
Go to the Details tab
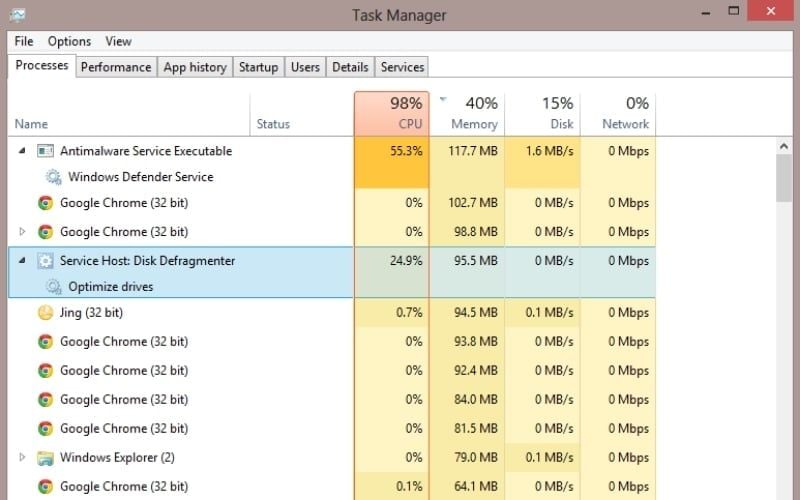(x=350, y=67)
